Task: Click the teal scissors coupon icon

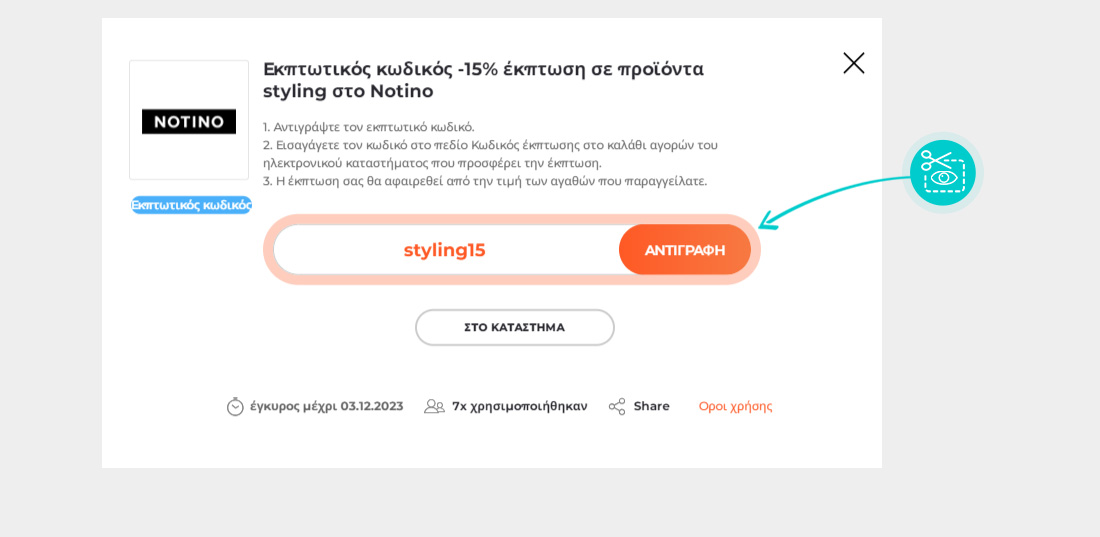Action: [x=942, y=173]
